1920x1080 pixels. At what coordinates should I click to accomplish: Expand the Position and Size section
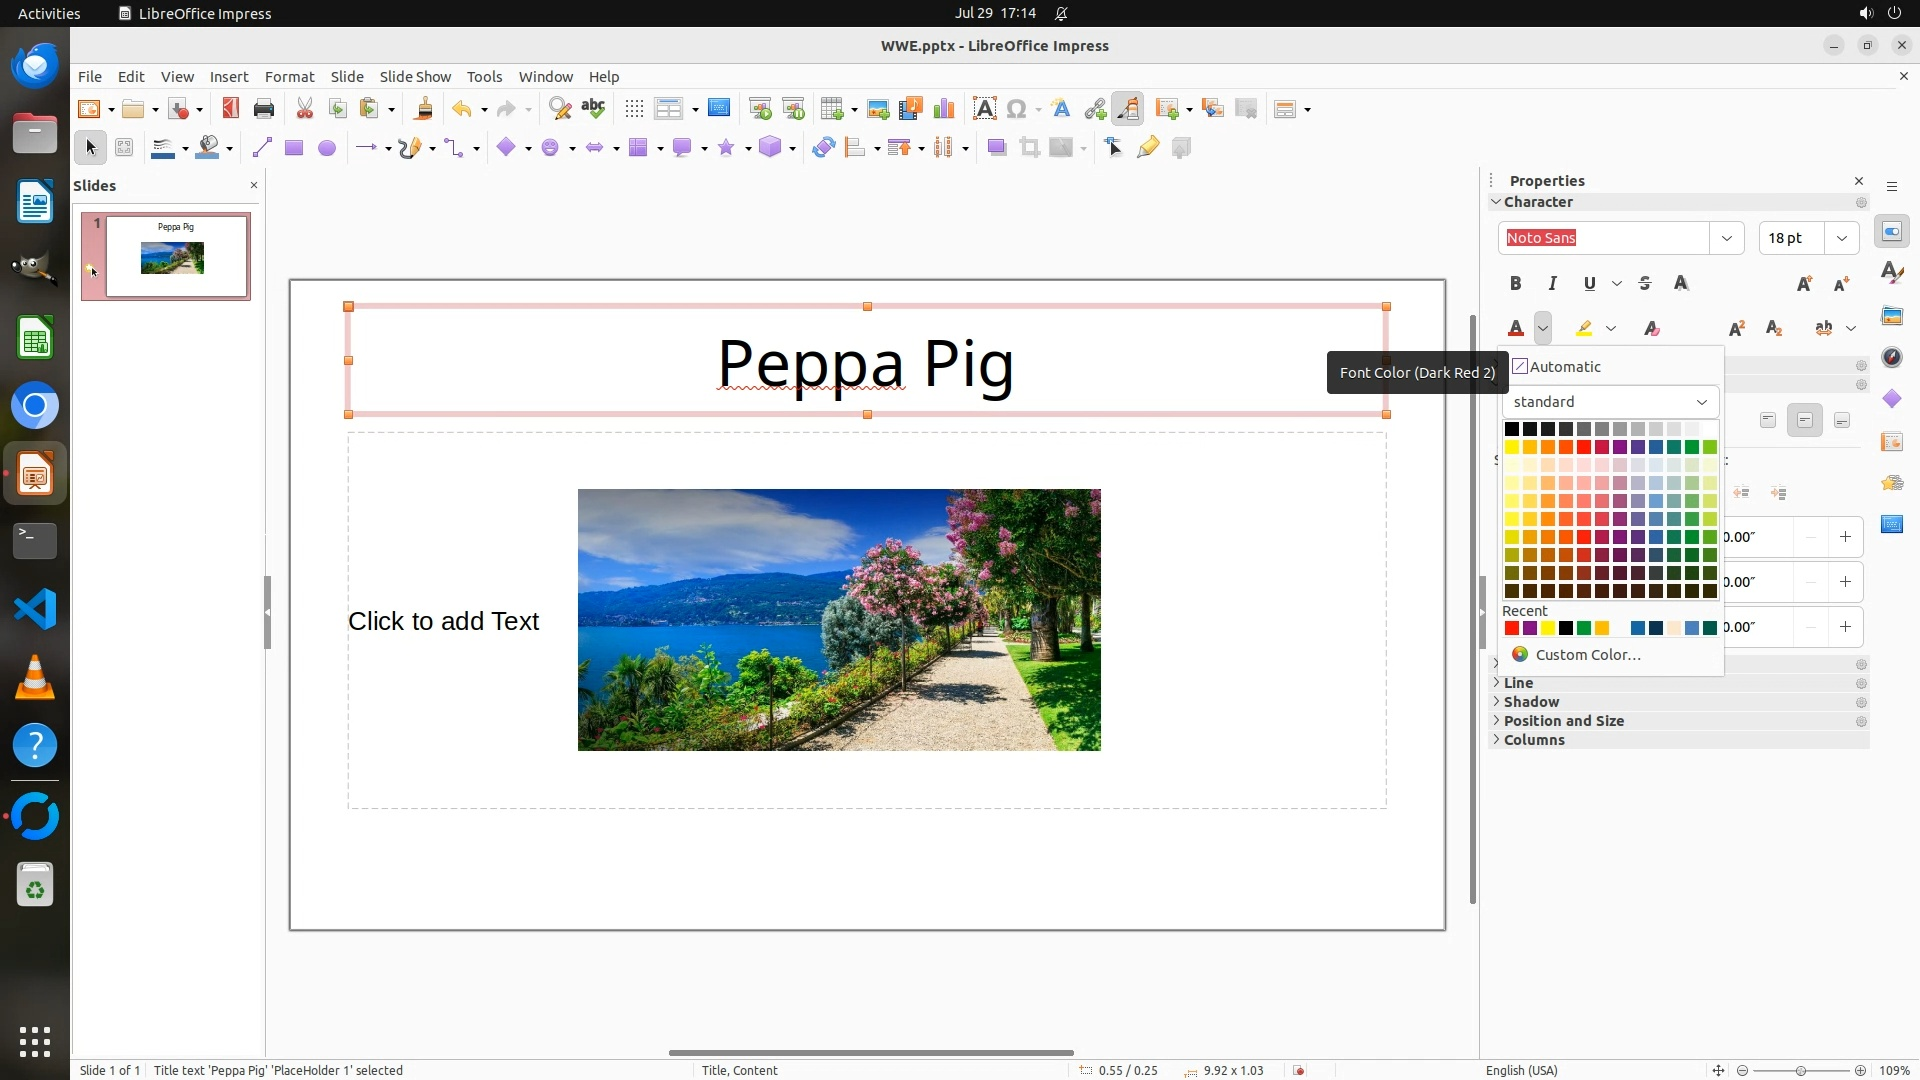tap(1563, 721)
